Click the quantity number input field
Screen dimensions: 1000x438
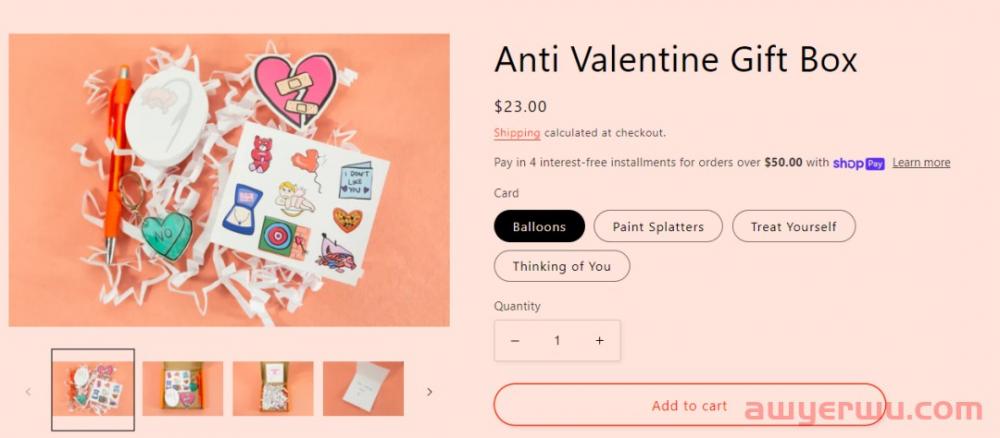pyautogui.click(x=557, y=341)
